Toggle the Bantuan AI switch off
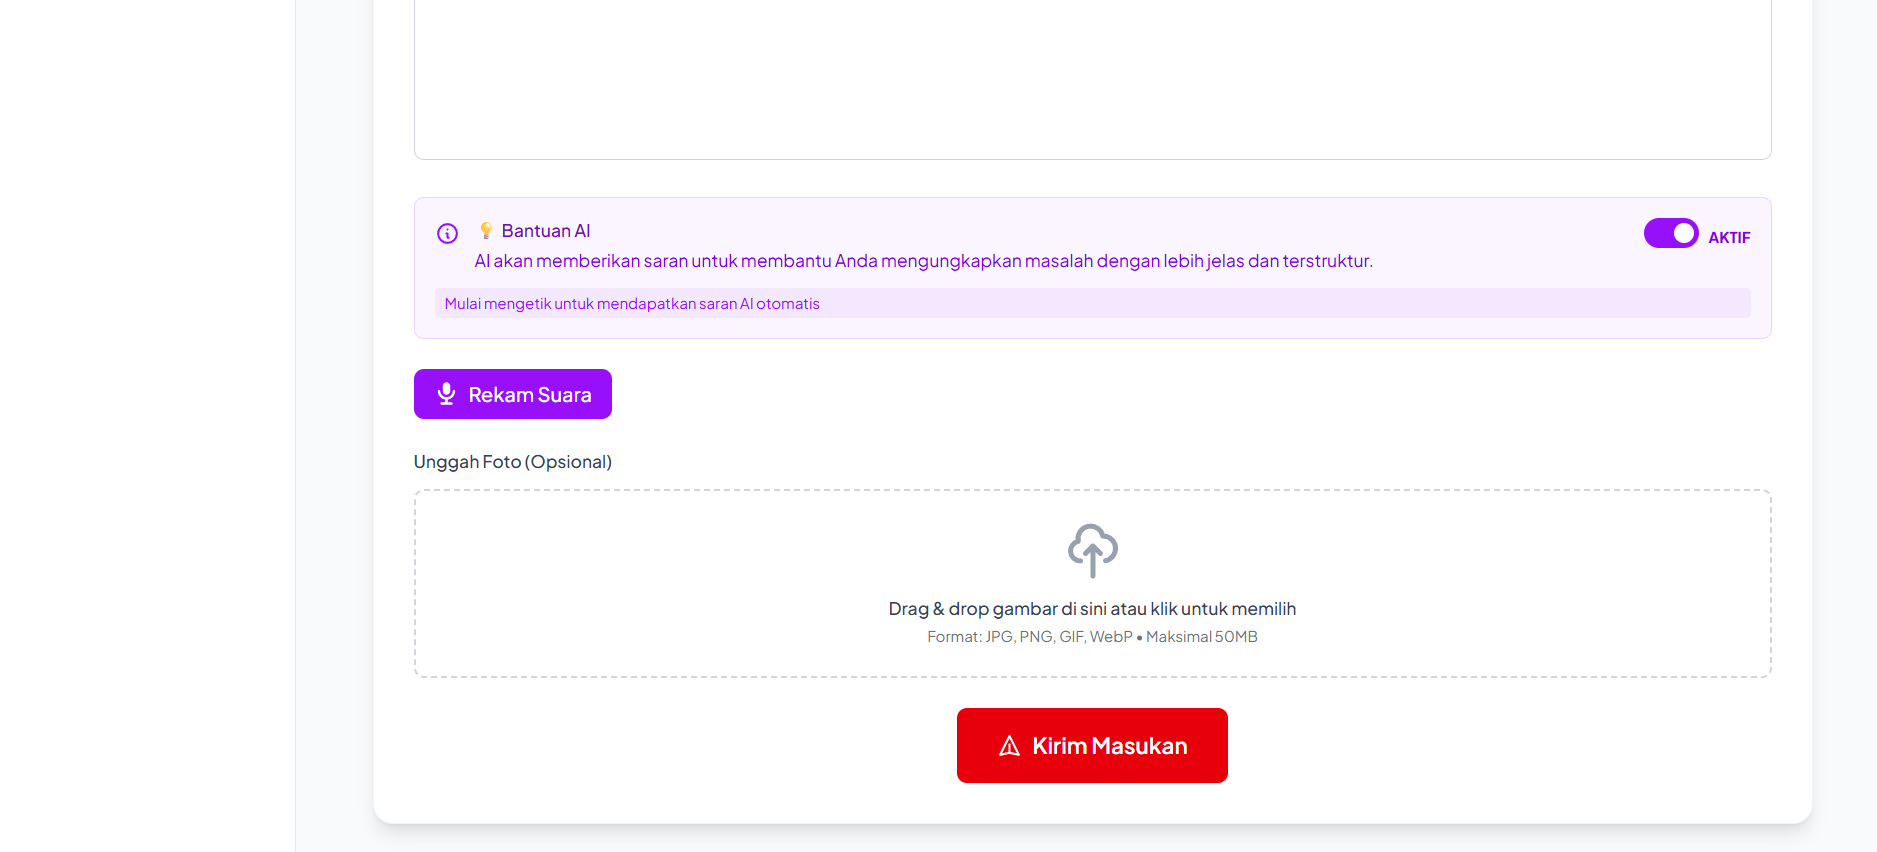 click(x=1670, y=234)
